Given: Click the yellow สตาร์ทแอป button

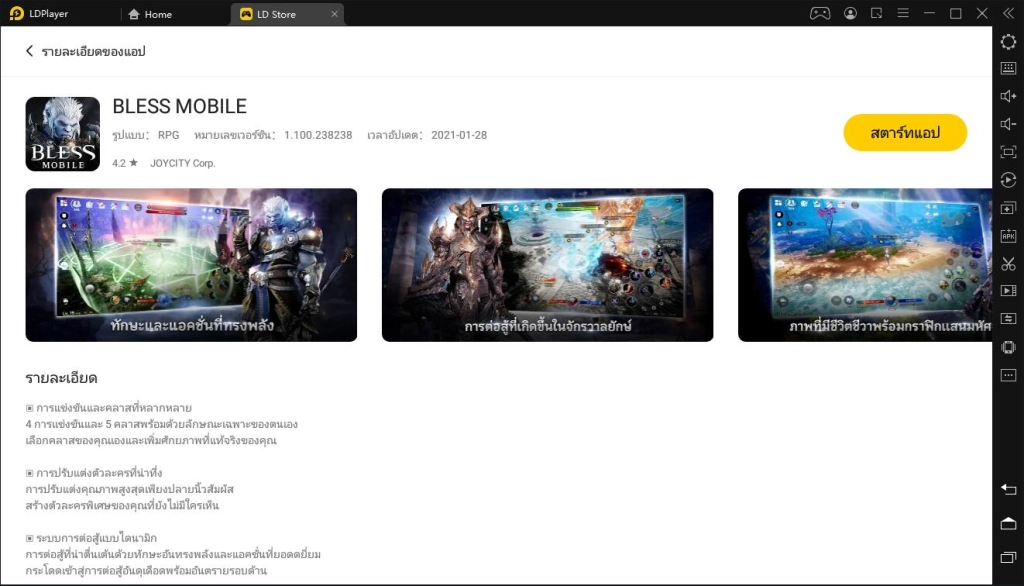Looking at the screenshot, I should [x=904, y=133].
